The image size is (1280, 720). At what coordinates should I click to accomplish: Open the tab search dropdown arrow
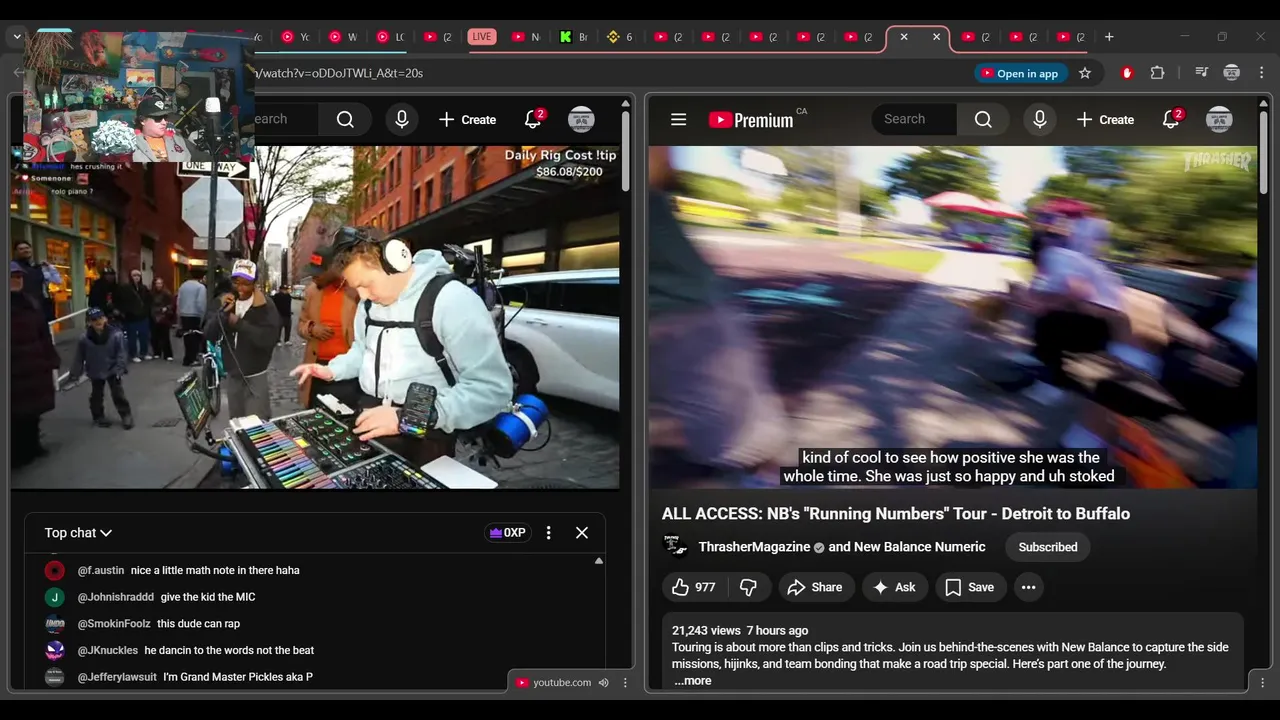tap(16, 37)
